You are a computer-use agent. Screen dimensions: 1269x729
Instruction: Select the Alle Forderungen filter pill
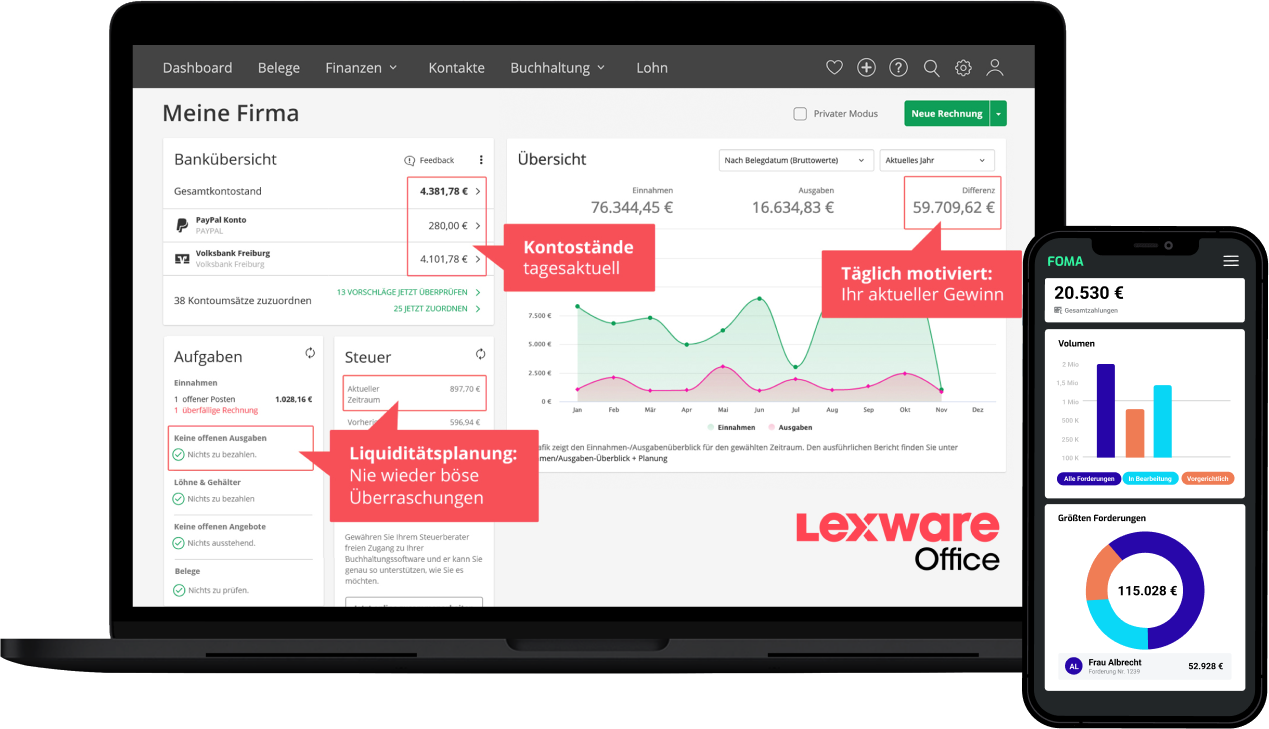1089,479
